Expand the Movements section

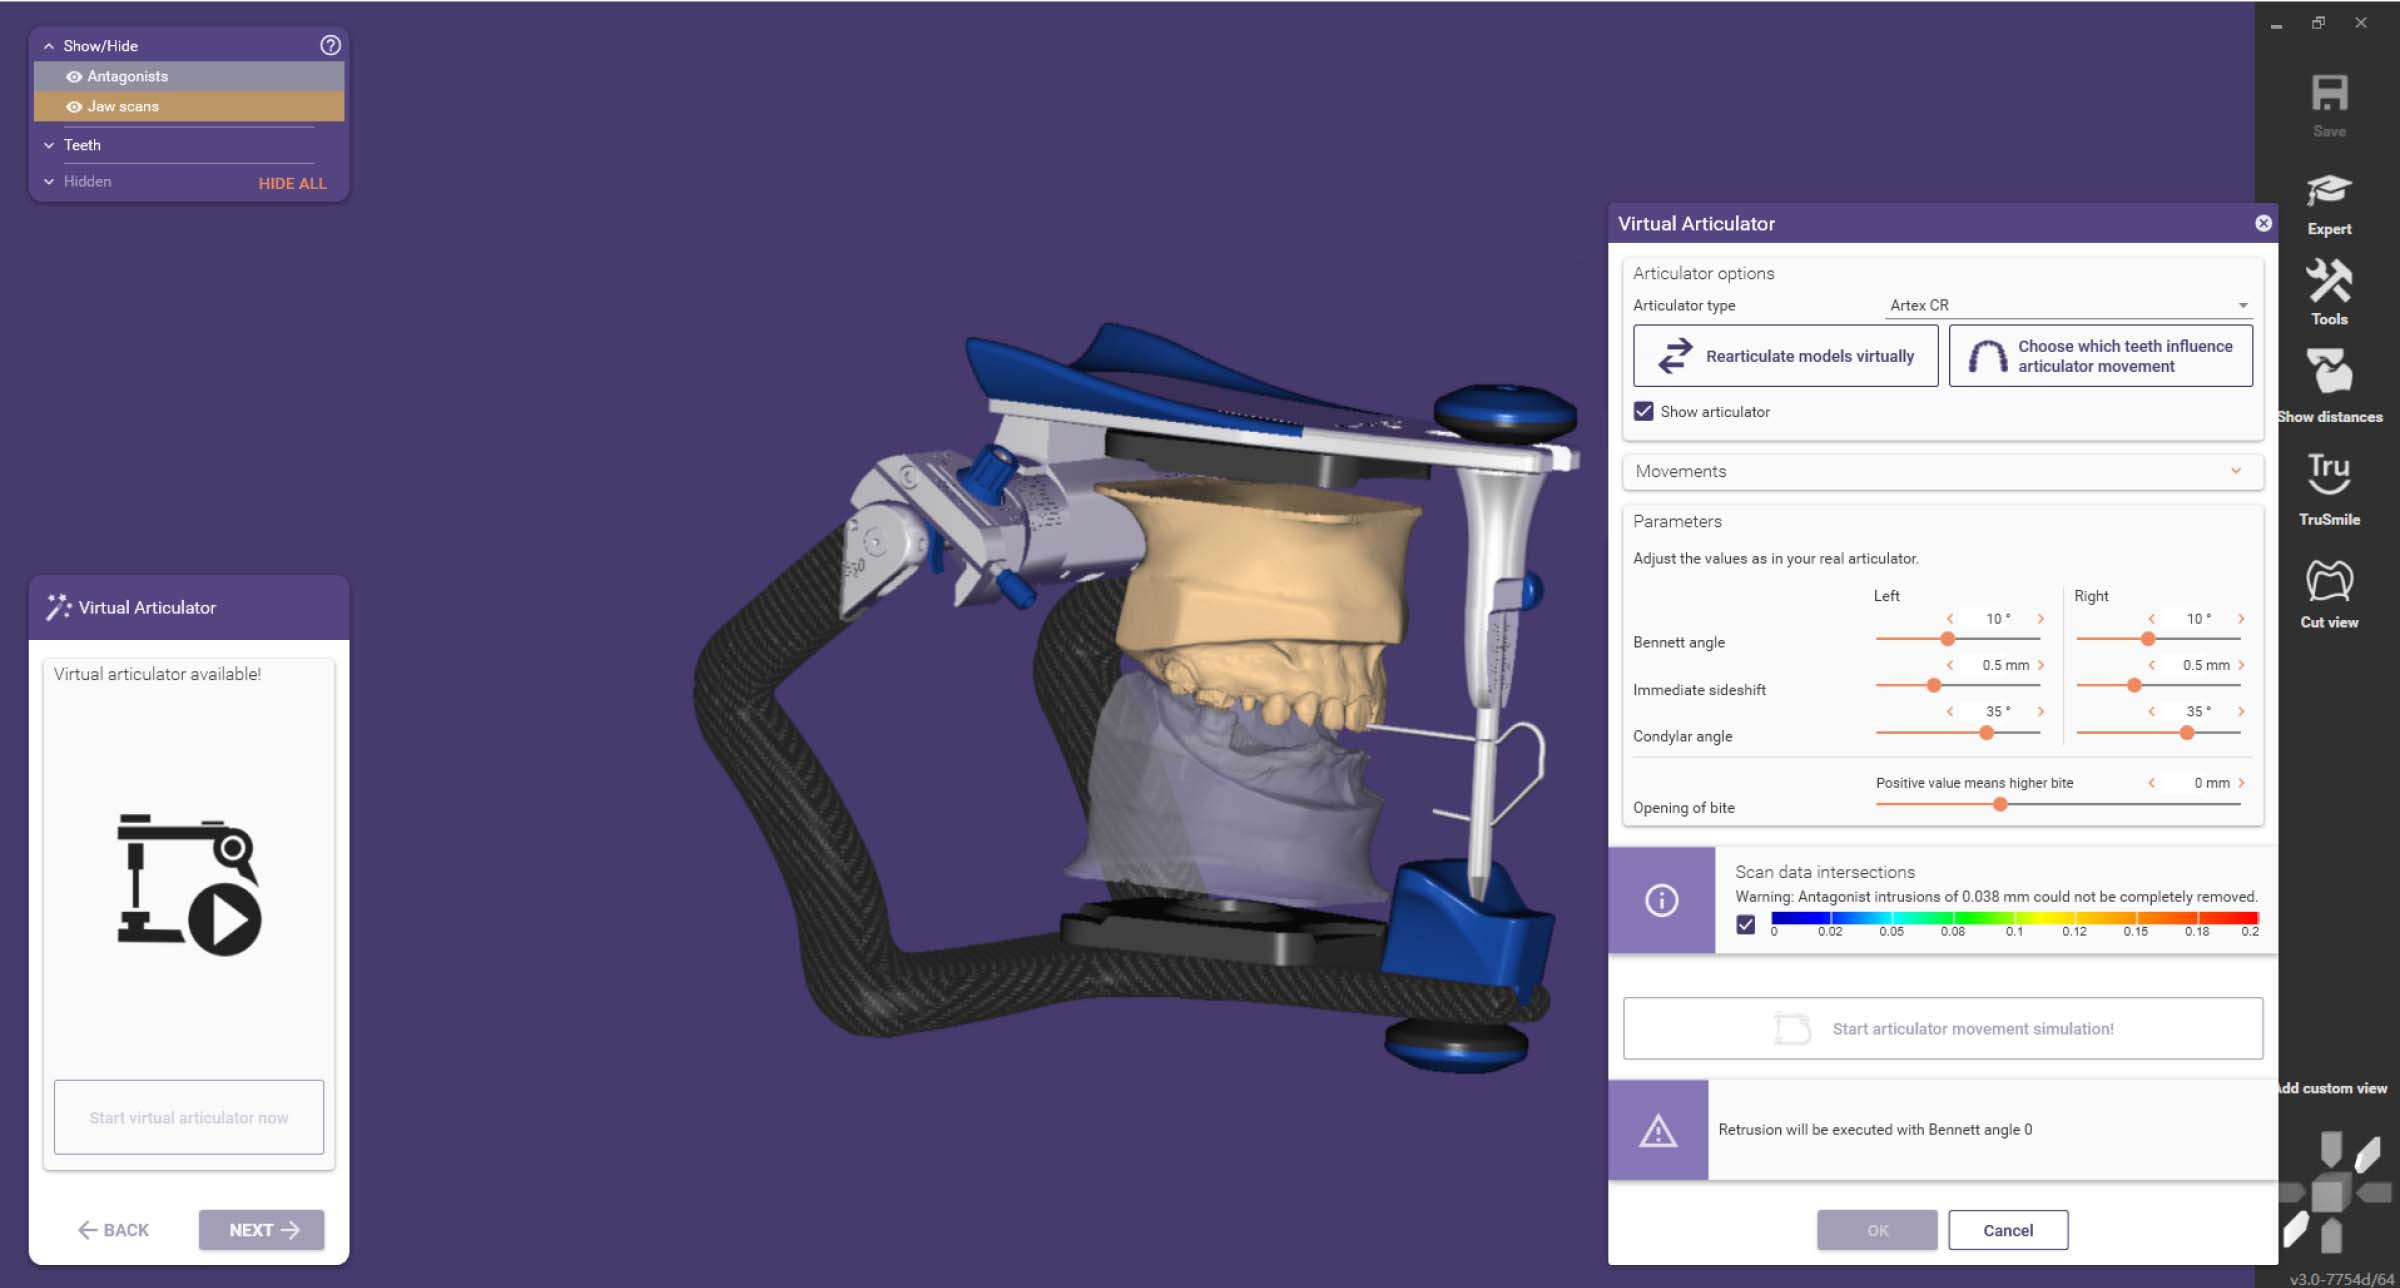2235,471
